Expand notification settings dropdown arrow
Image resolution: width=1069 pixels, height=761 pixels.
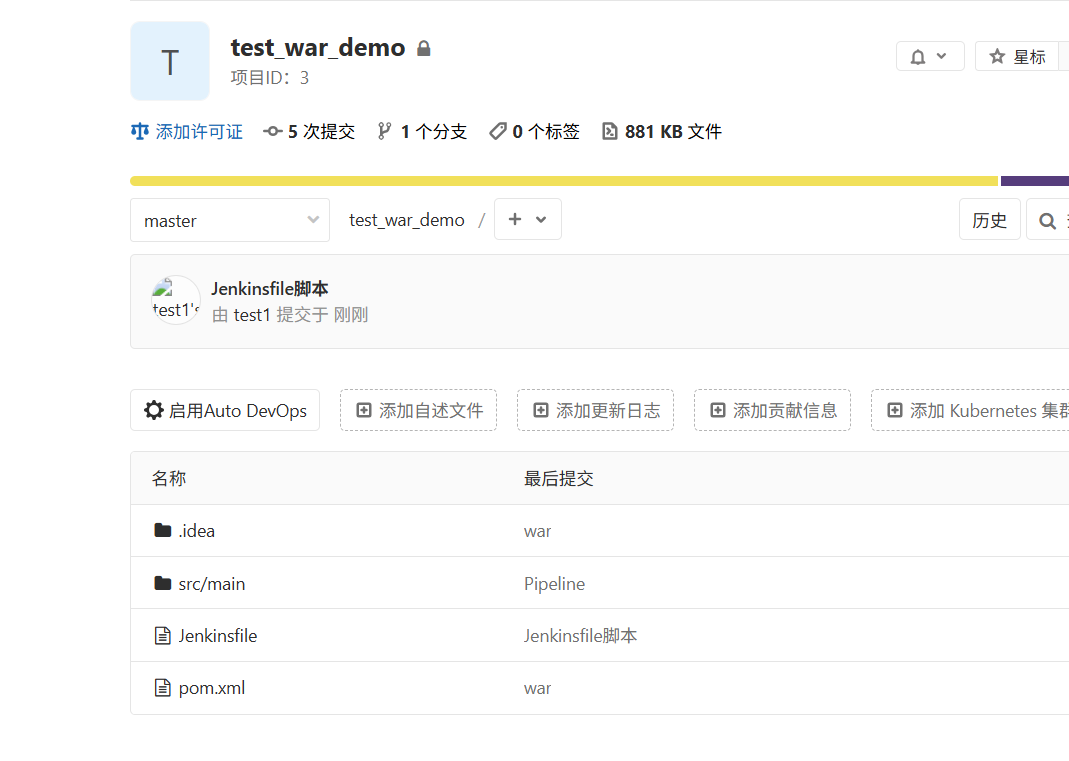click(x=942, y=57)
